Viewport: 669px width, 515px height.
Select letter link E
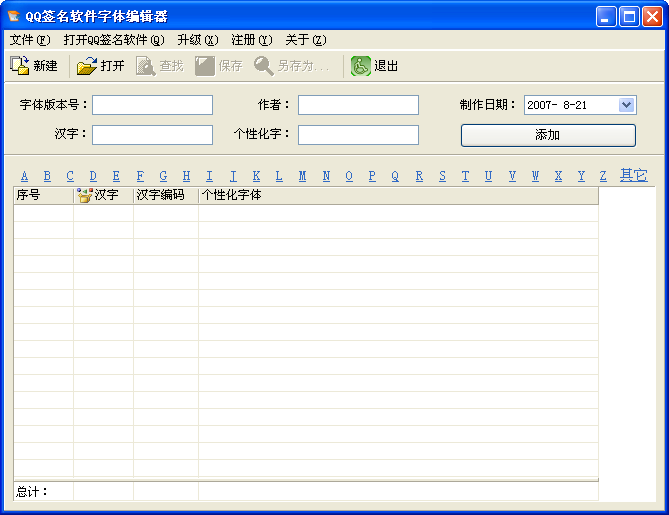[116, 176]
